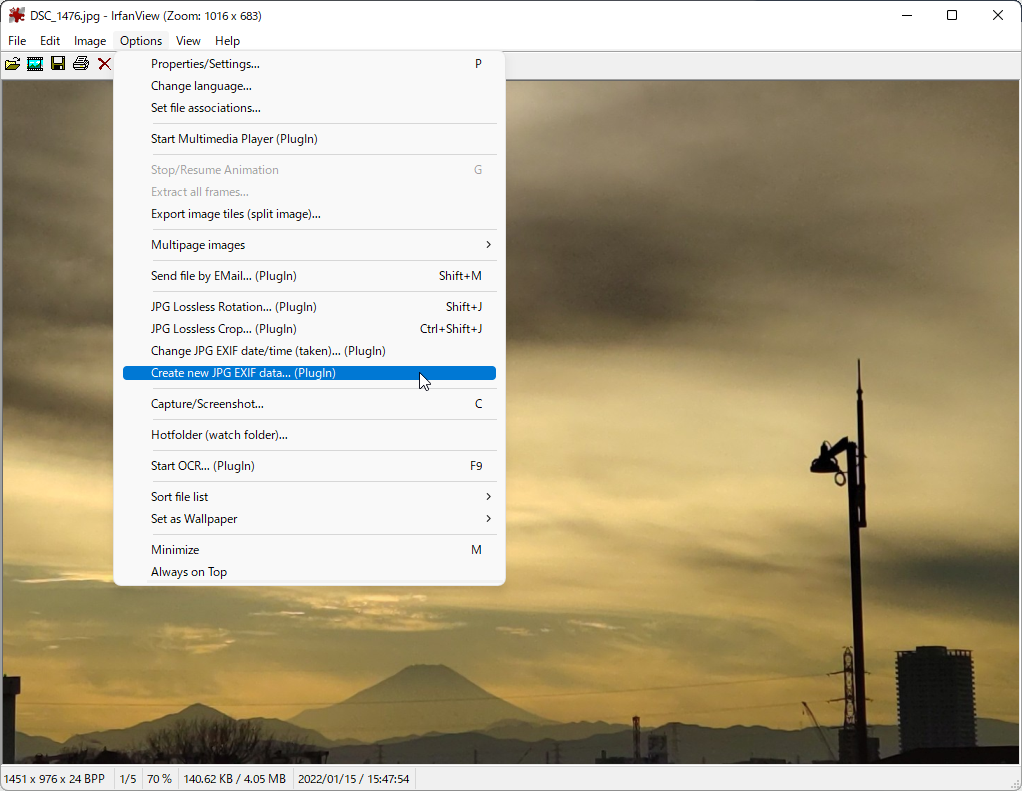Screen dimensions: 1022x791
Task: Click file size 140.62 KB / 4.05 MB
Action: pos(235,779)
